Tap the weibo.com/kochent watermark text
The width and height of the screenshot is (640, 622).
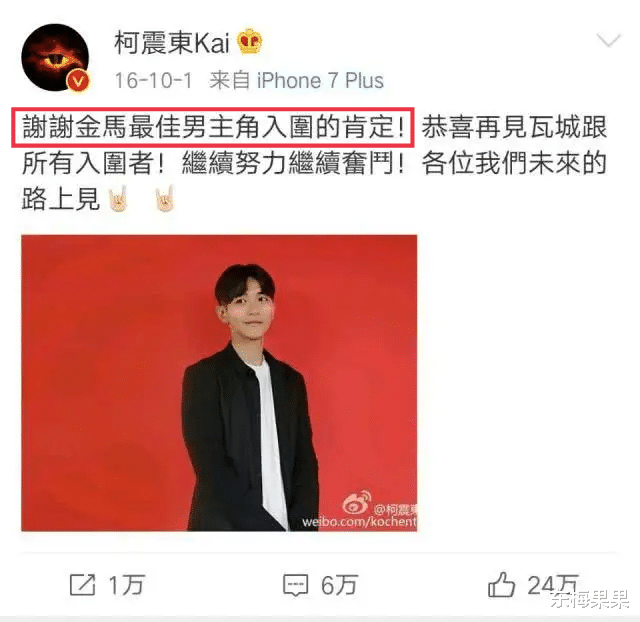pyautogui.click(x=359, y=522)
